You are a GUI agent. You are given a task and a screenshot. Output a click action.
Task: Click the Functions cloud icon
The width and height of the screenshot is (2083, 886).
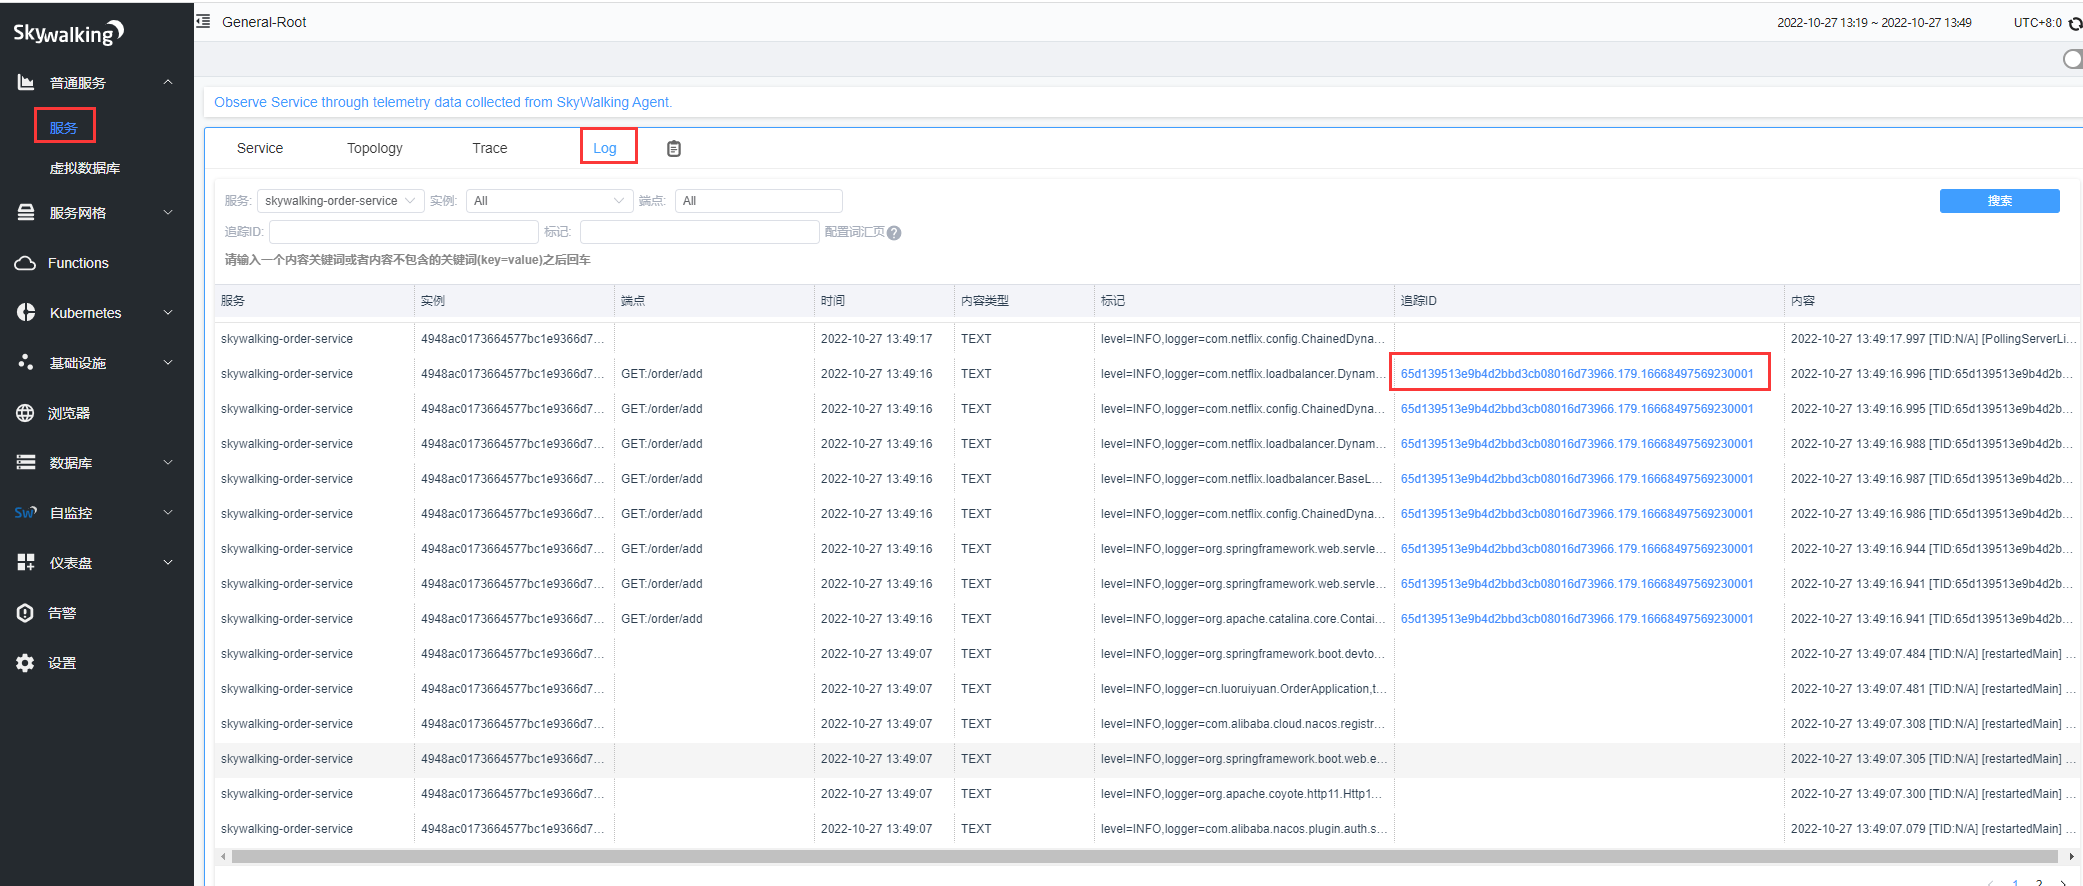[25, 263]
